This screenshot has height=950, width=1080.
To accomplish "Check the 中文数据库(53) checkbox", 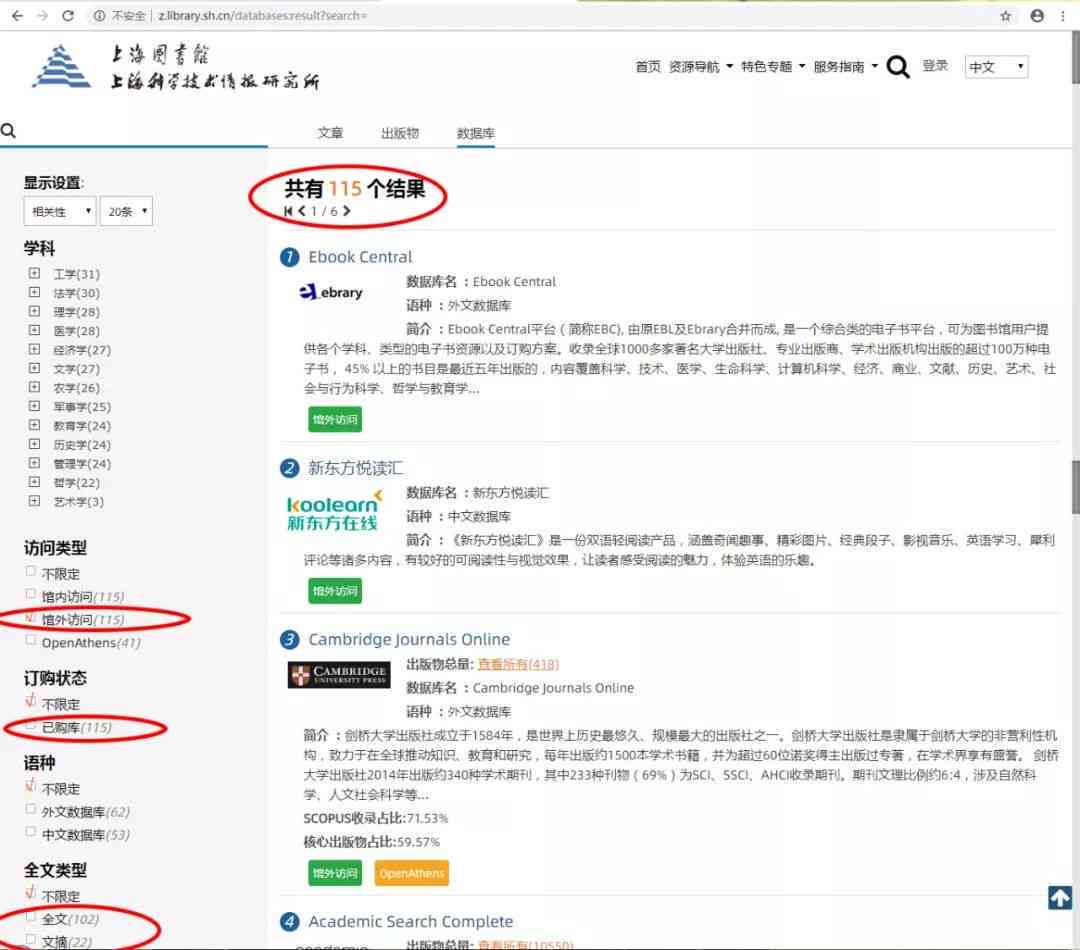I will pos(30,832).
